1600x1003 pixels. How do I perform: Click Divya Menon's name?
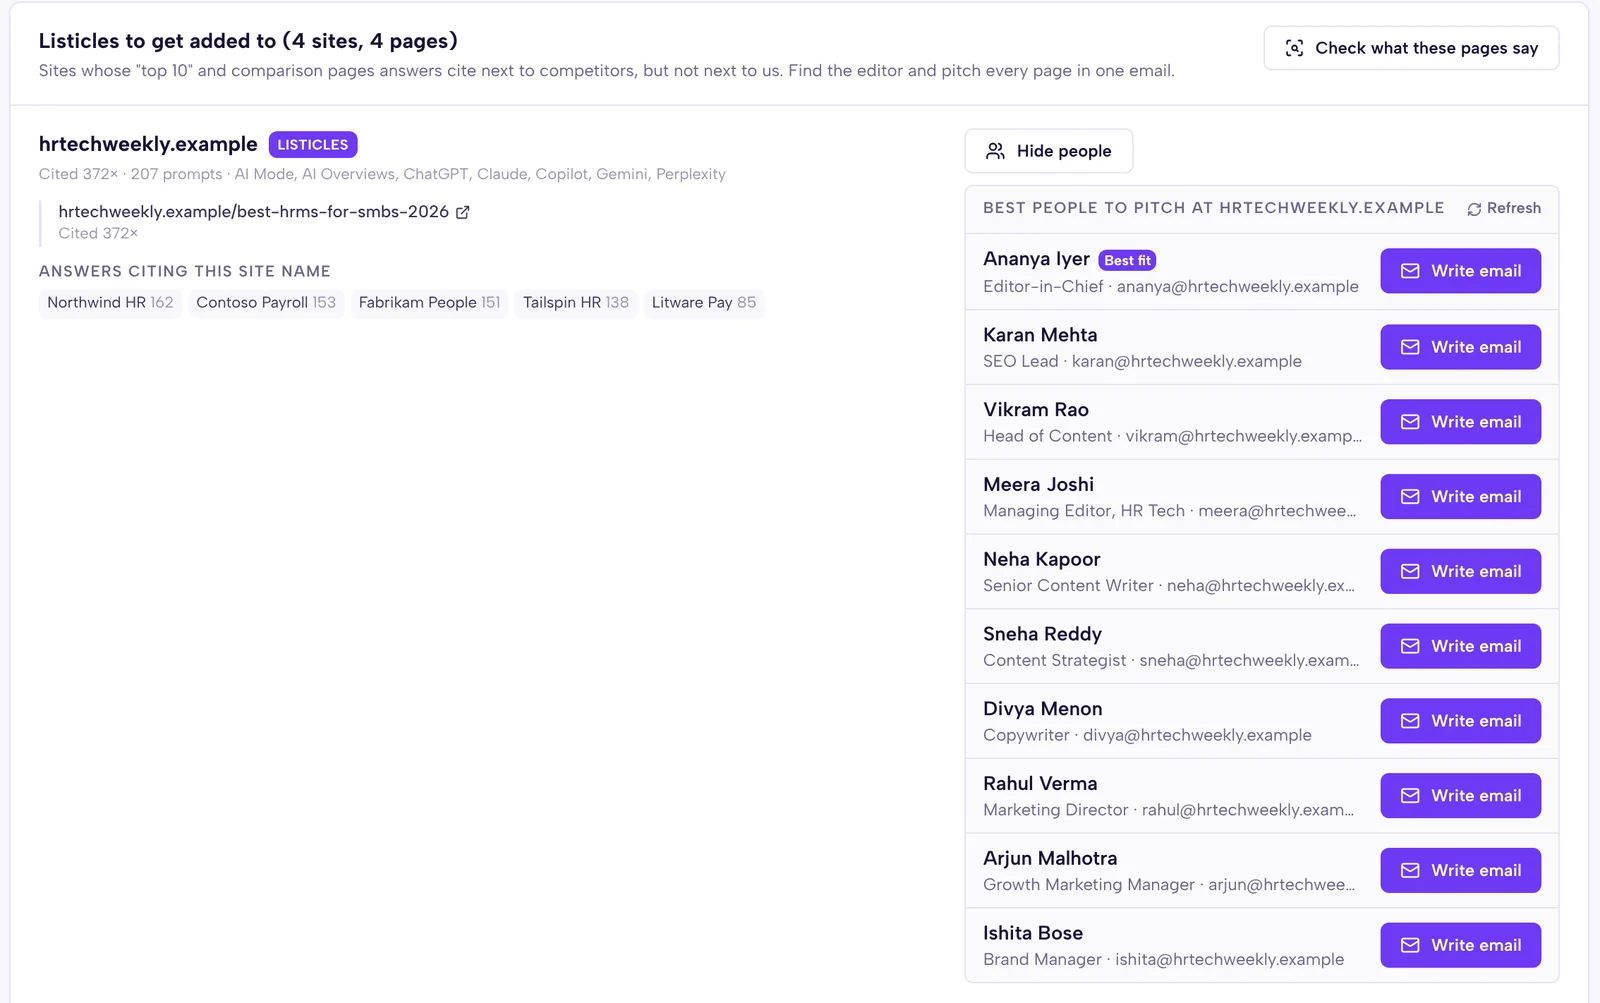pos(1042,708)
